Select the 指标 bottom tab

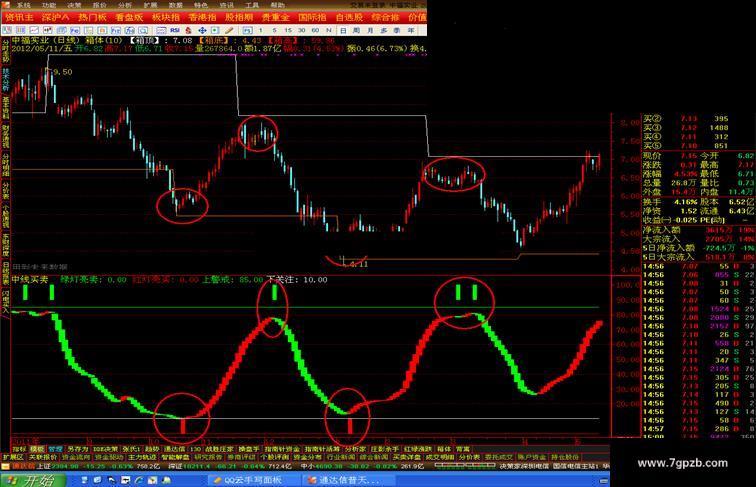[x=18, y=449]
